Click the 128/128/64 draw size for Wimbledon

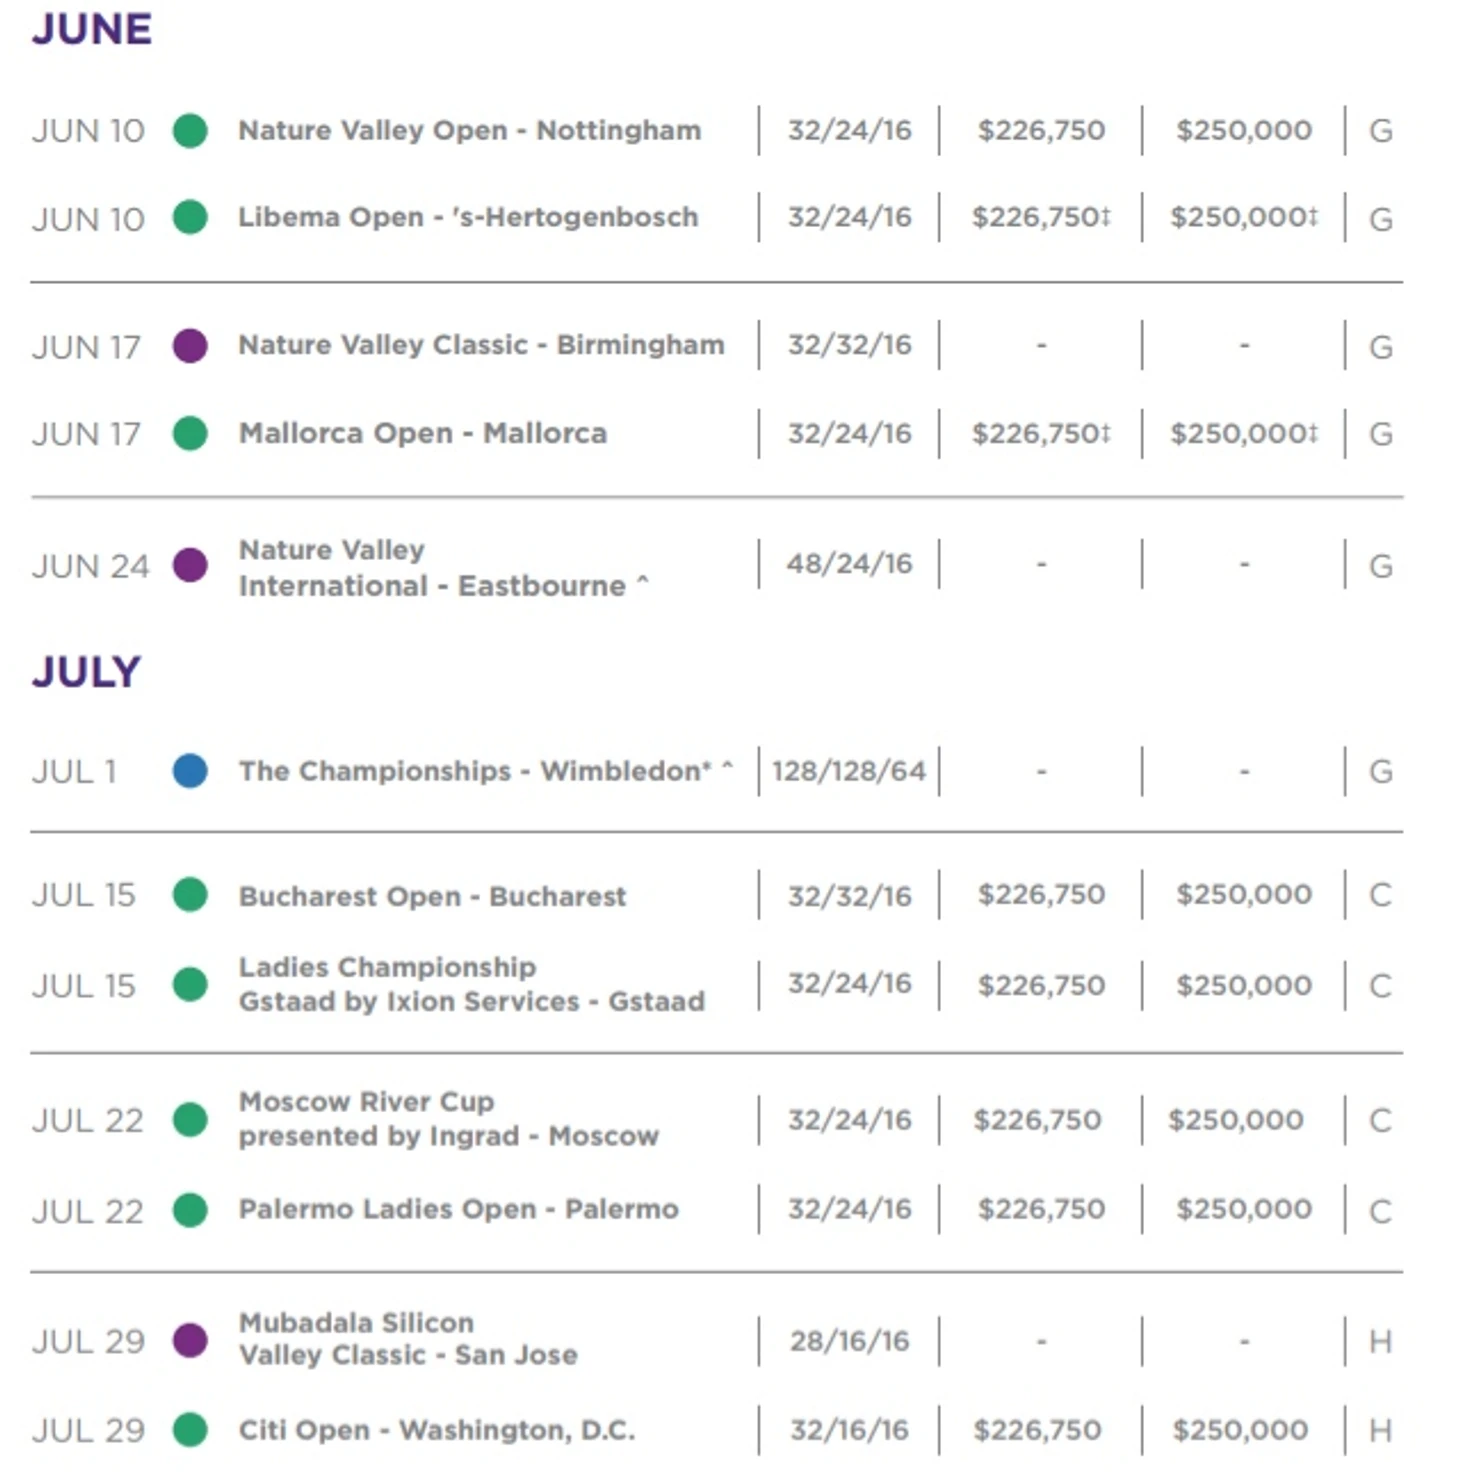849,771
